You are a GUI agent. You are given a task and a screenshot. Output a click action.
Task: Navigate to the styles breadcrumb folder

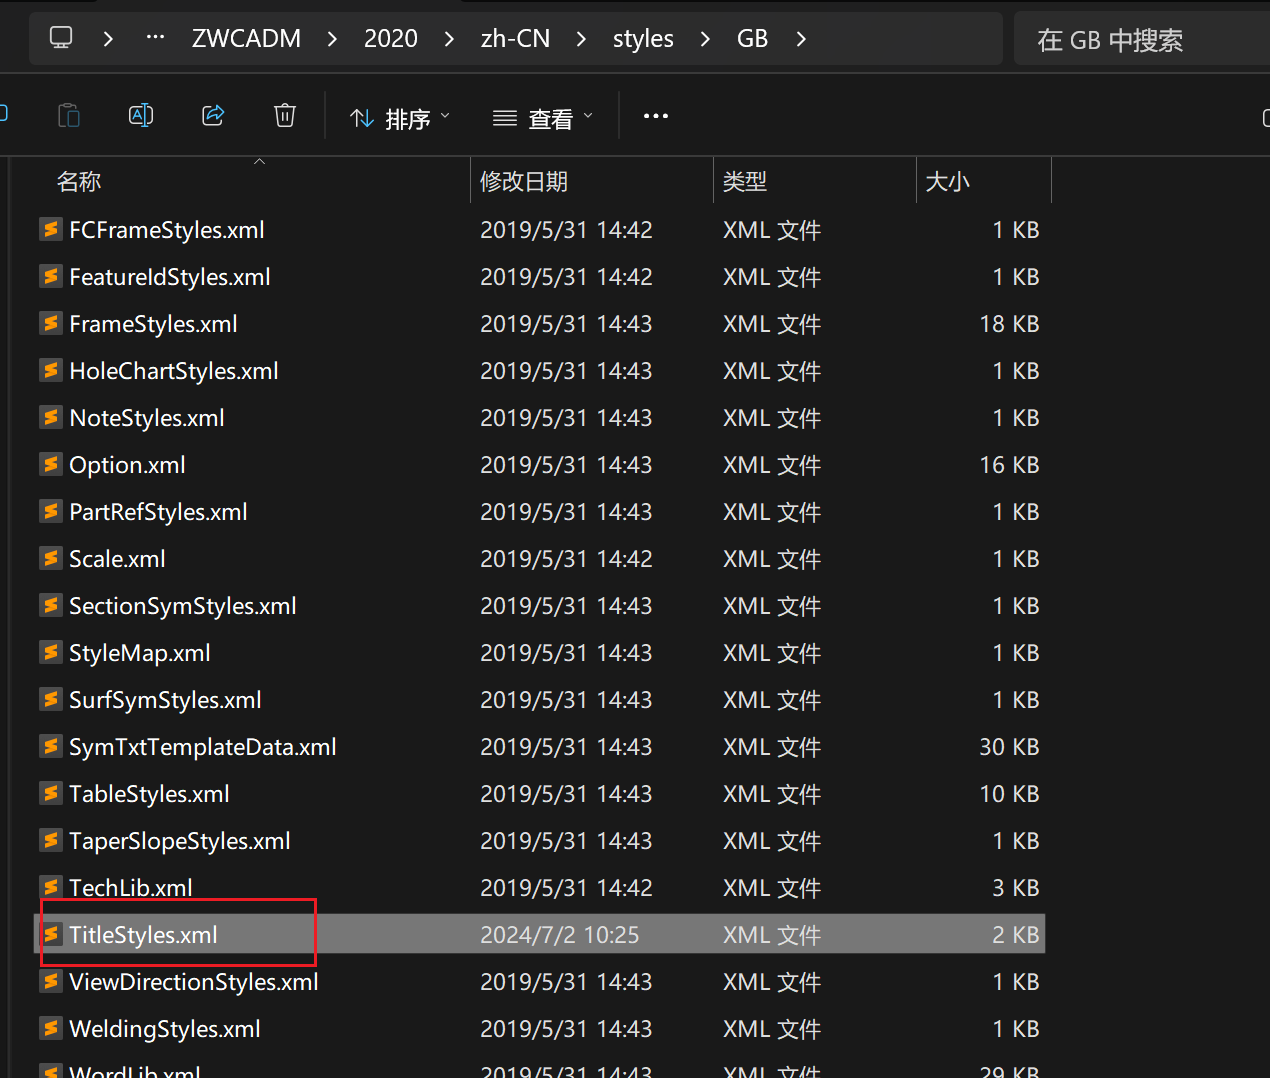[643, 39]
